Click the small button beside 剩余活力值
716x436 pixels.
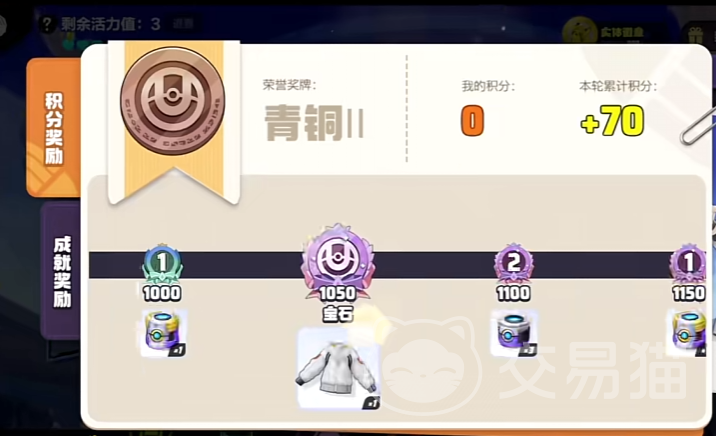tap(183, 23)
